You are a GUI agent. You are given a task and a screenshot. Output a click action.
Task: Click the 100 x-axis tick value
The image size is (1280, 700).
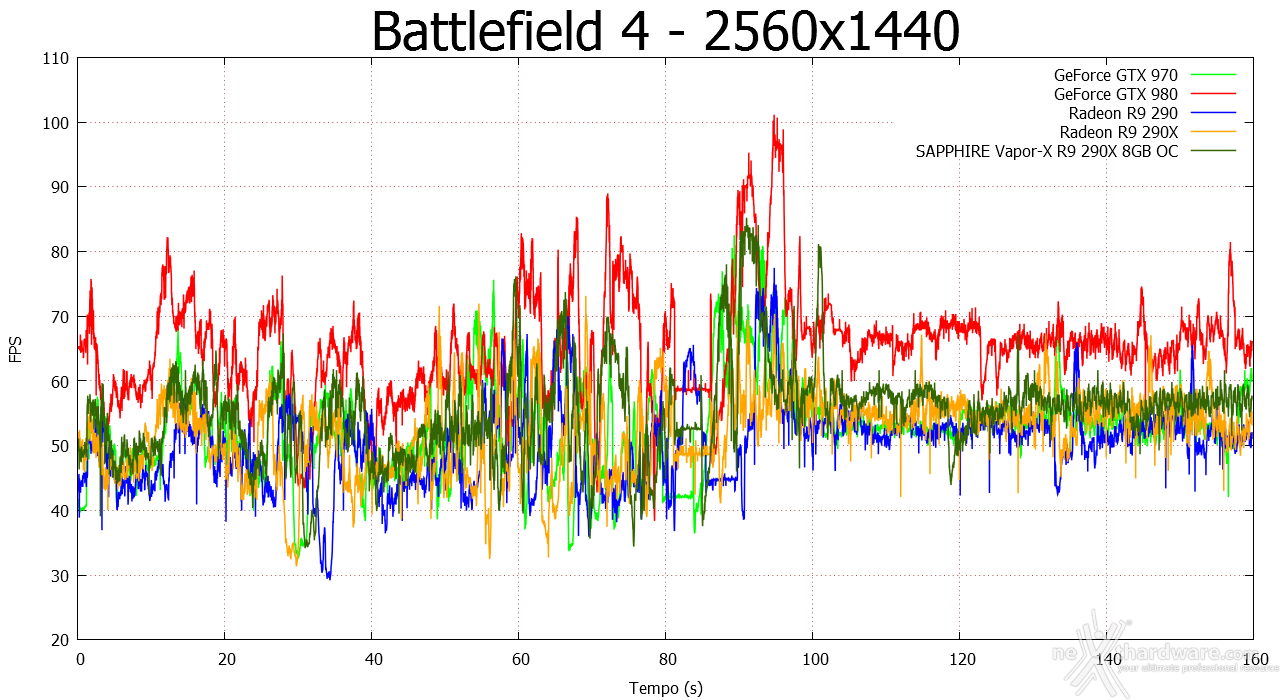[813, 660]
